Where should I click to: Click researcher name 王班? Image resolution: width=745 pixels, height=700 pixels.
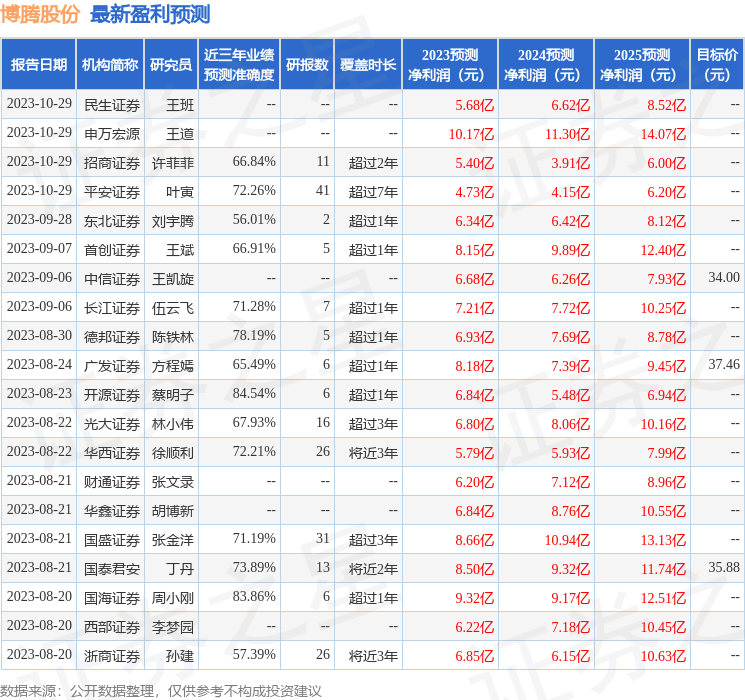[180, 105]
